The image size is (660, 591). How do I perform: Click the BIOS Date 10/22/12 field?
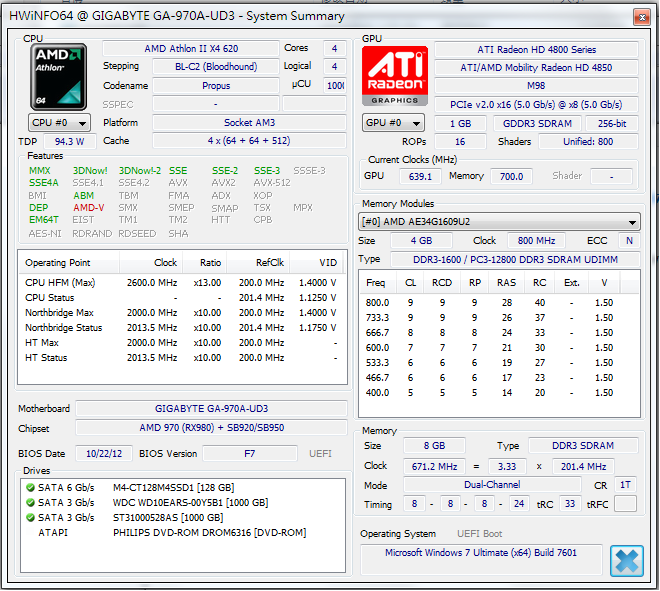[x=104, y=454]
